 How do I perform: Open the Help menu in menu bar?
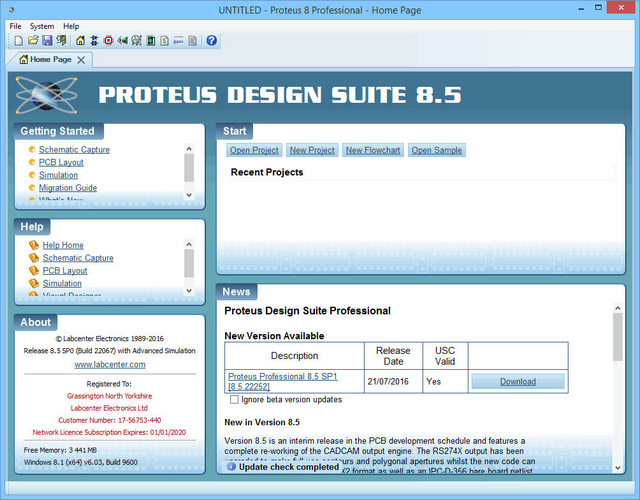coord(71,26)
